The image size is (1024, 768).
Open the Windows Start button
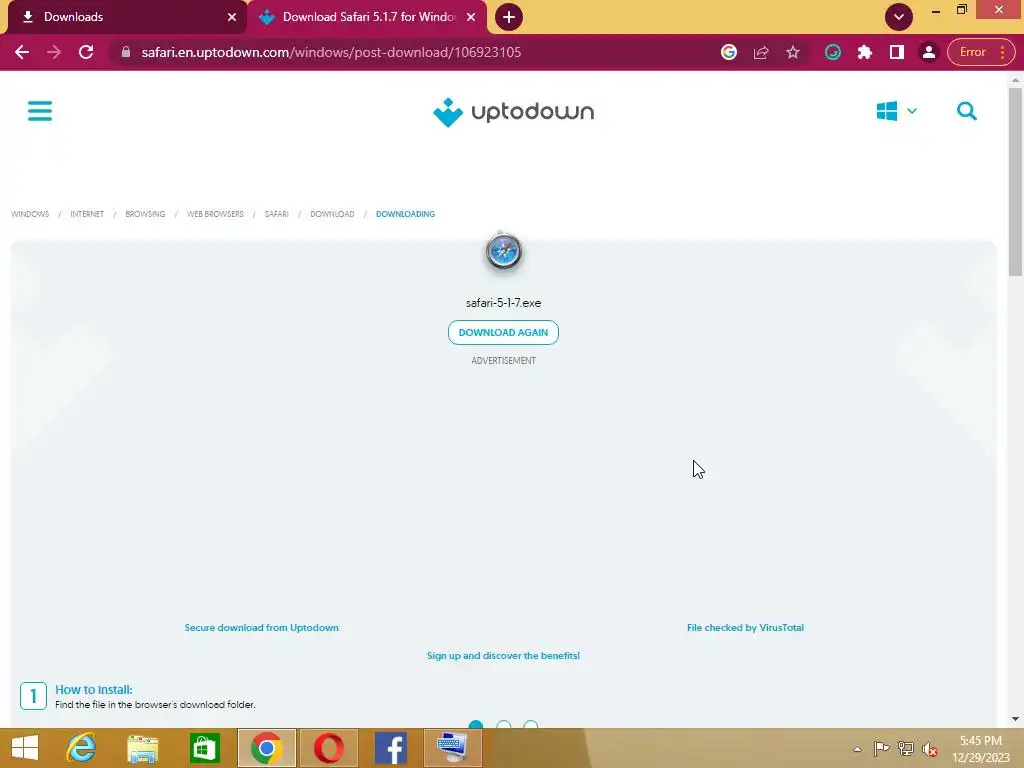(25, 748)
